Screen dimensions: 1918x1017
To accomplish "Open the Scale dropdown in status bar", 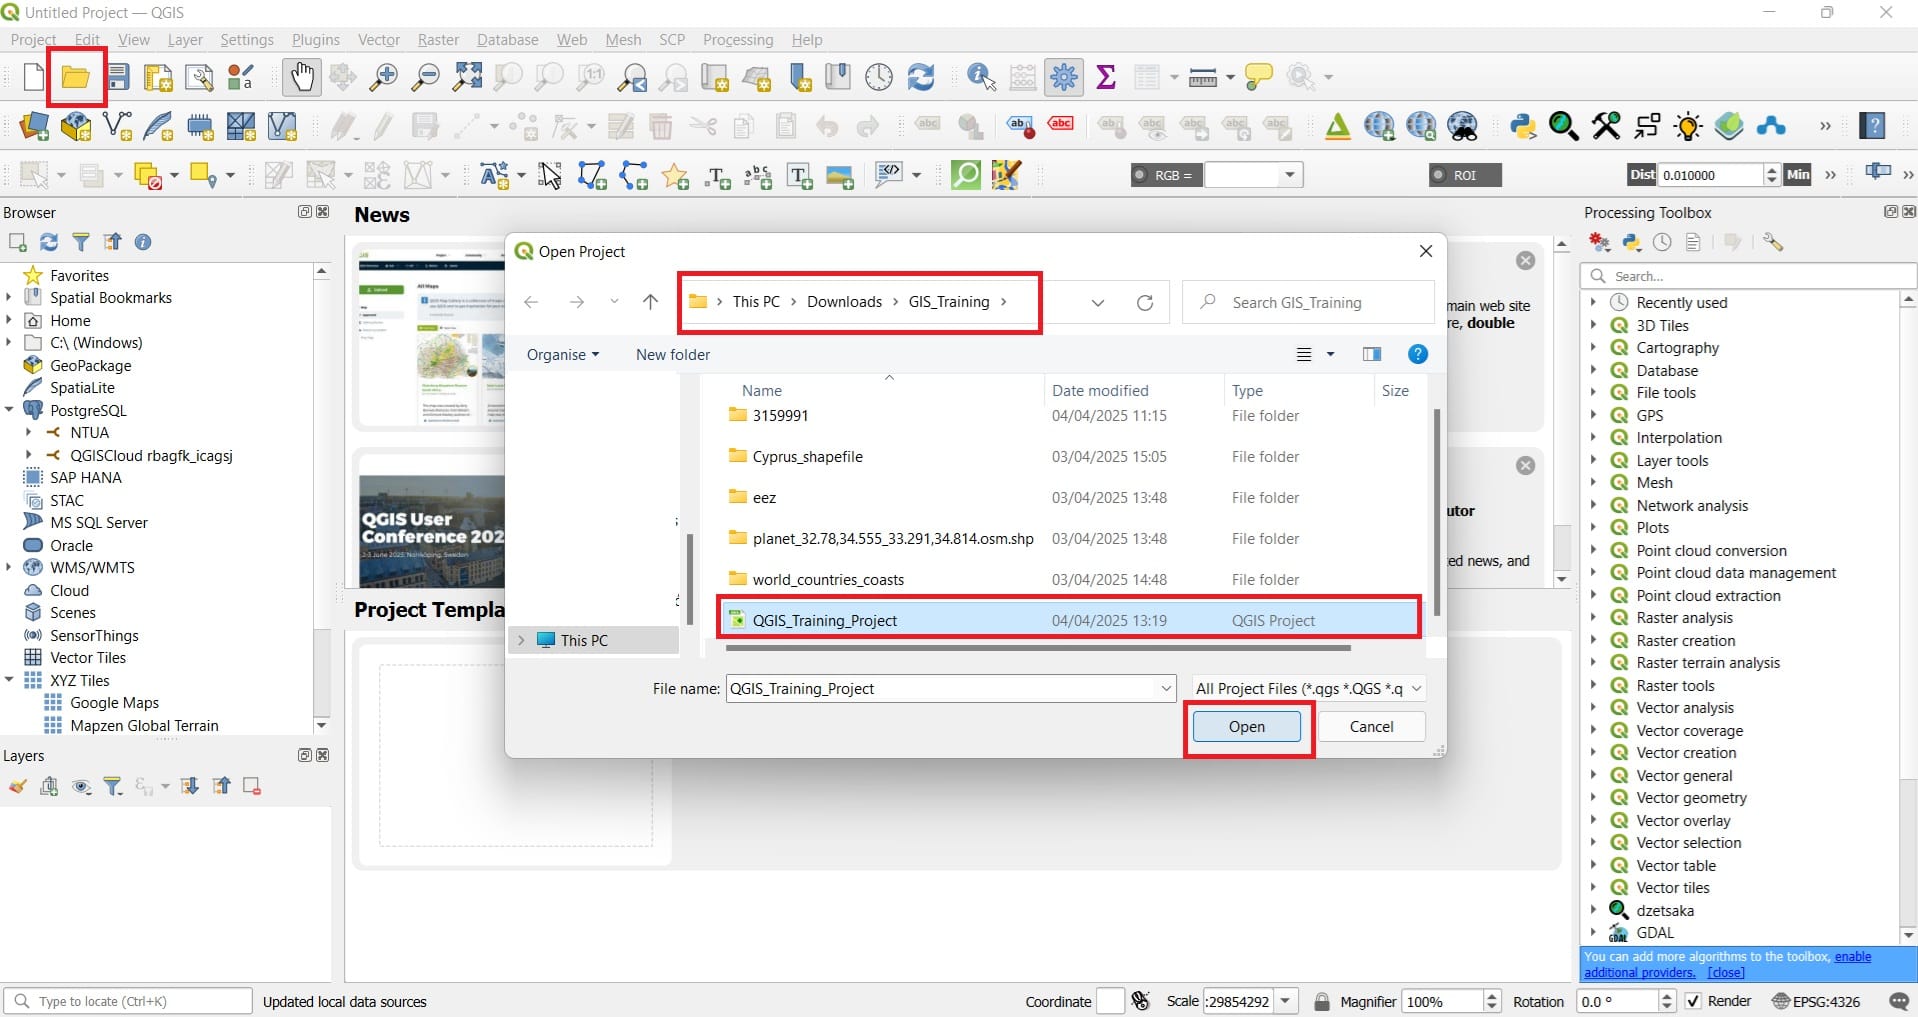I will (x=1286, y=1001).
